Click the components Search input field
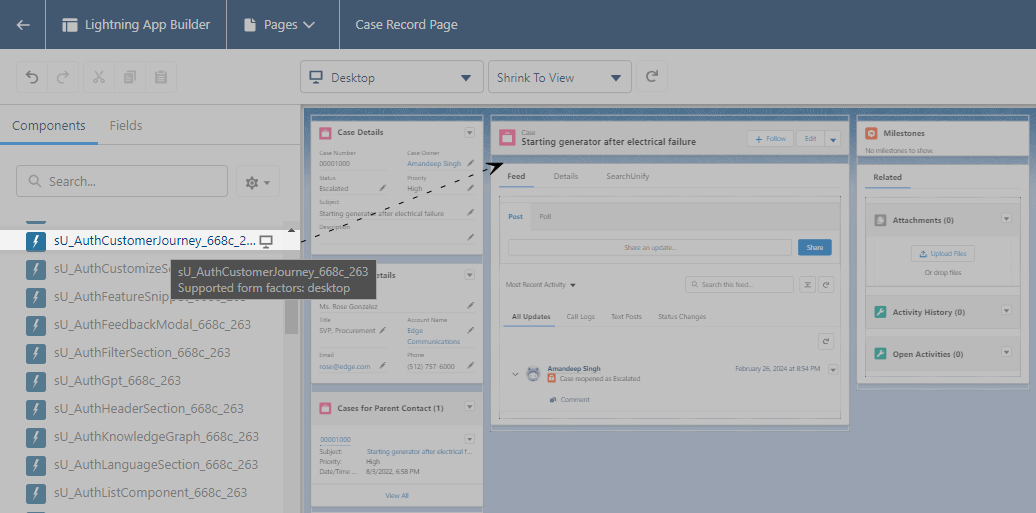The image size is (1036, 513). point(122,182)
